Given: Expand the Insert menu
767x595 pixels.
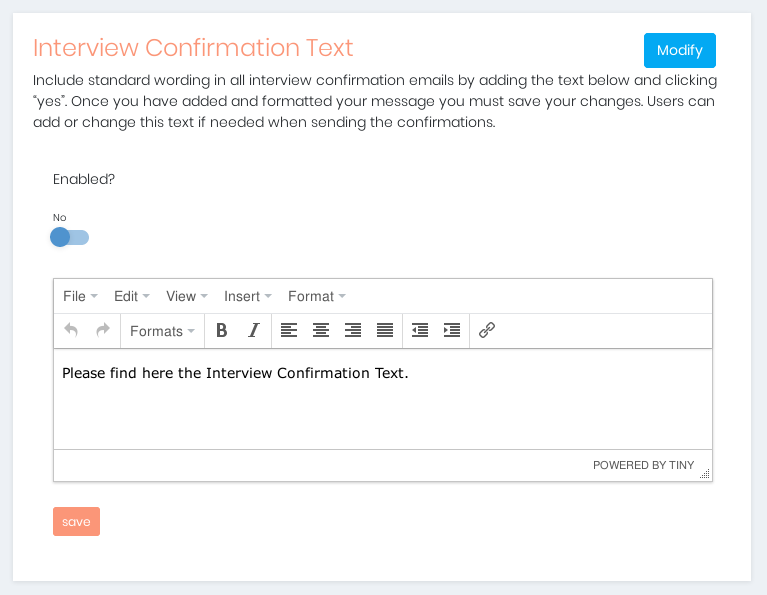Looking at the screenshot, I should (x=247, y=296).
